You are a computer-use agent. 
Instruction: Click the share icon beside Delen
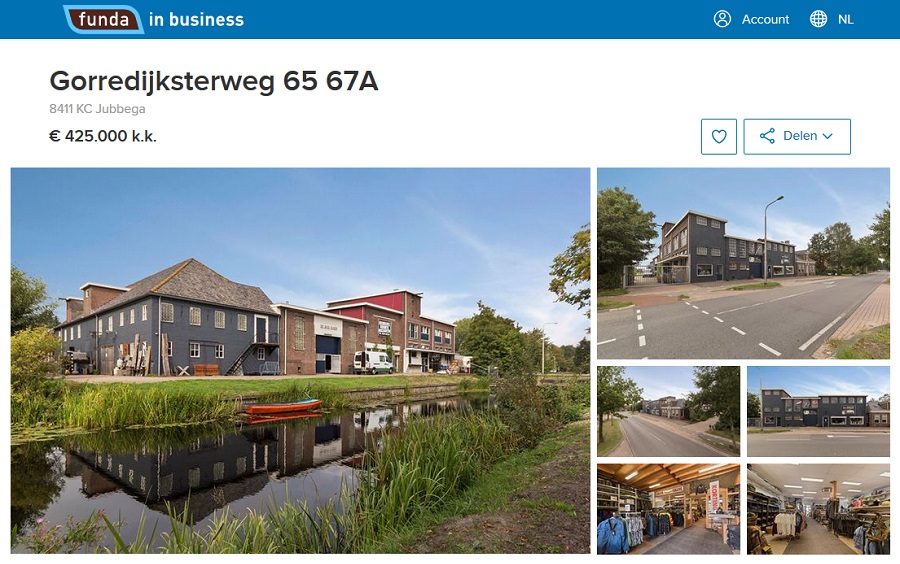767,136
